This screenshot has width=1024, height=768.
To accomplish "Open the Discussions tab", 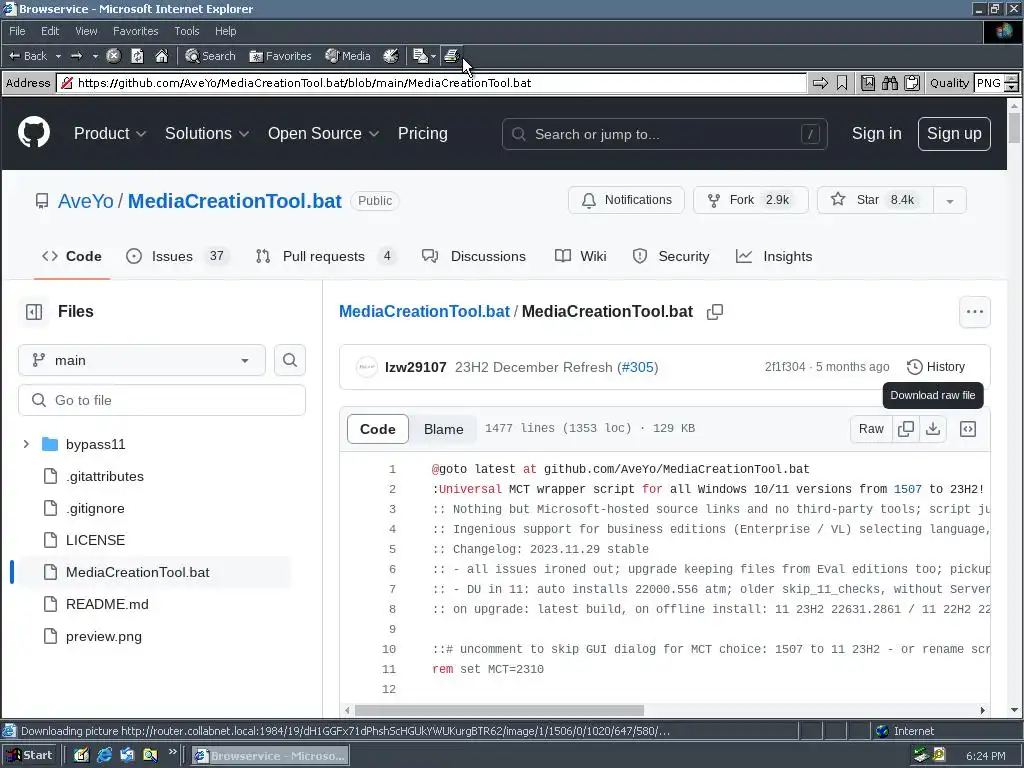I will (x=474, y=256).
